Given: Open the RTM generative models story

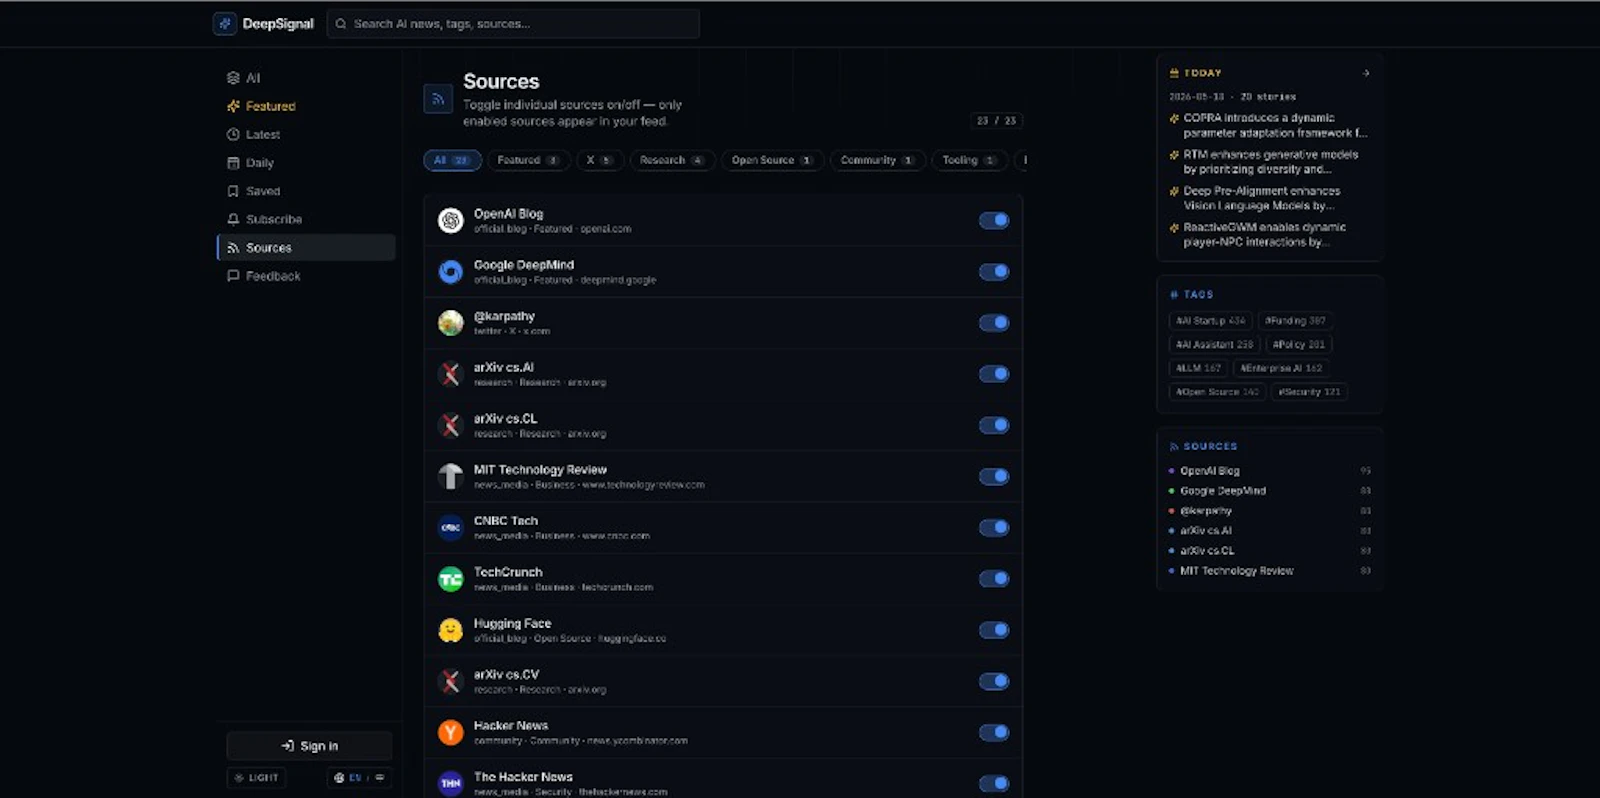Looking at the screenshot, I should (1270, 162).
